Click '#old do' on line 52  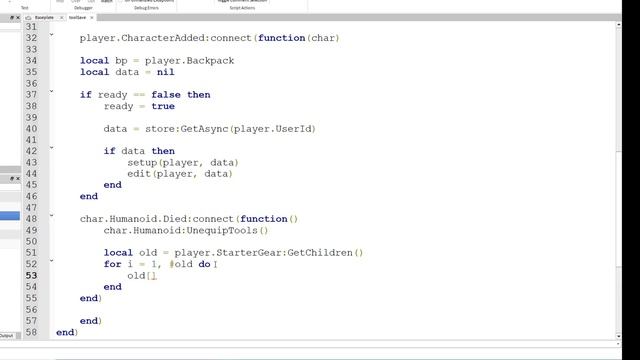[x=190, y=264]
